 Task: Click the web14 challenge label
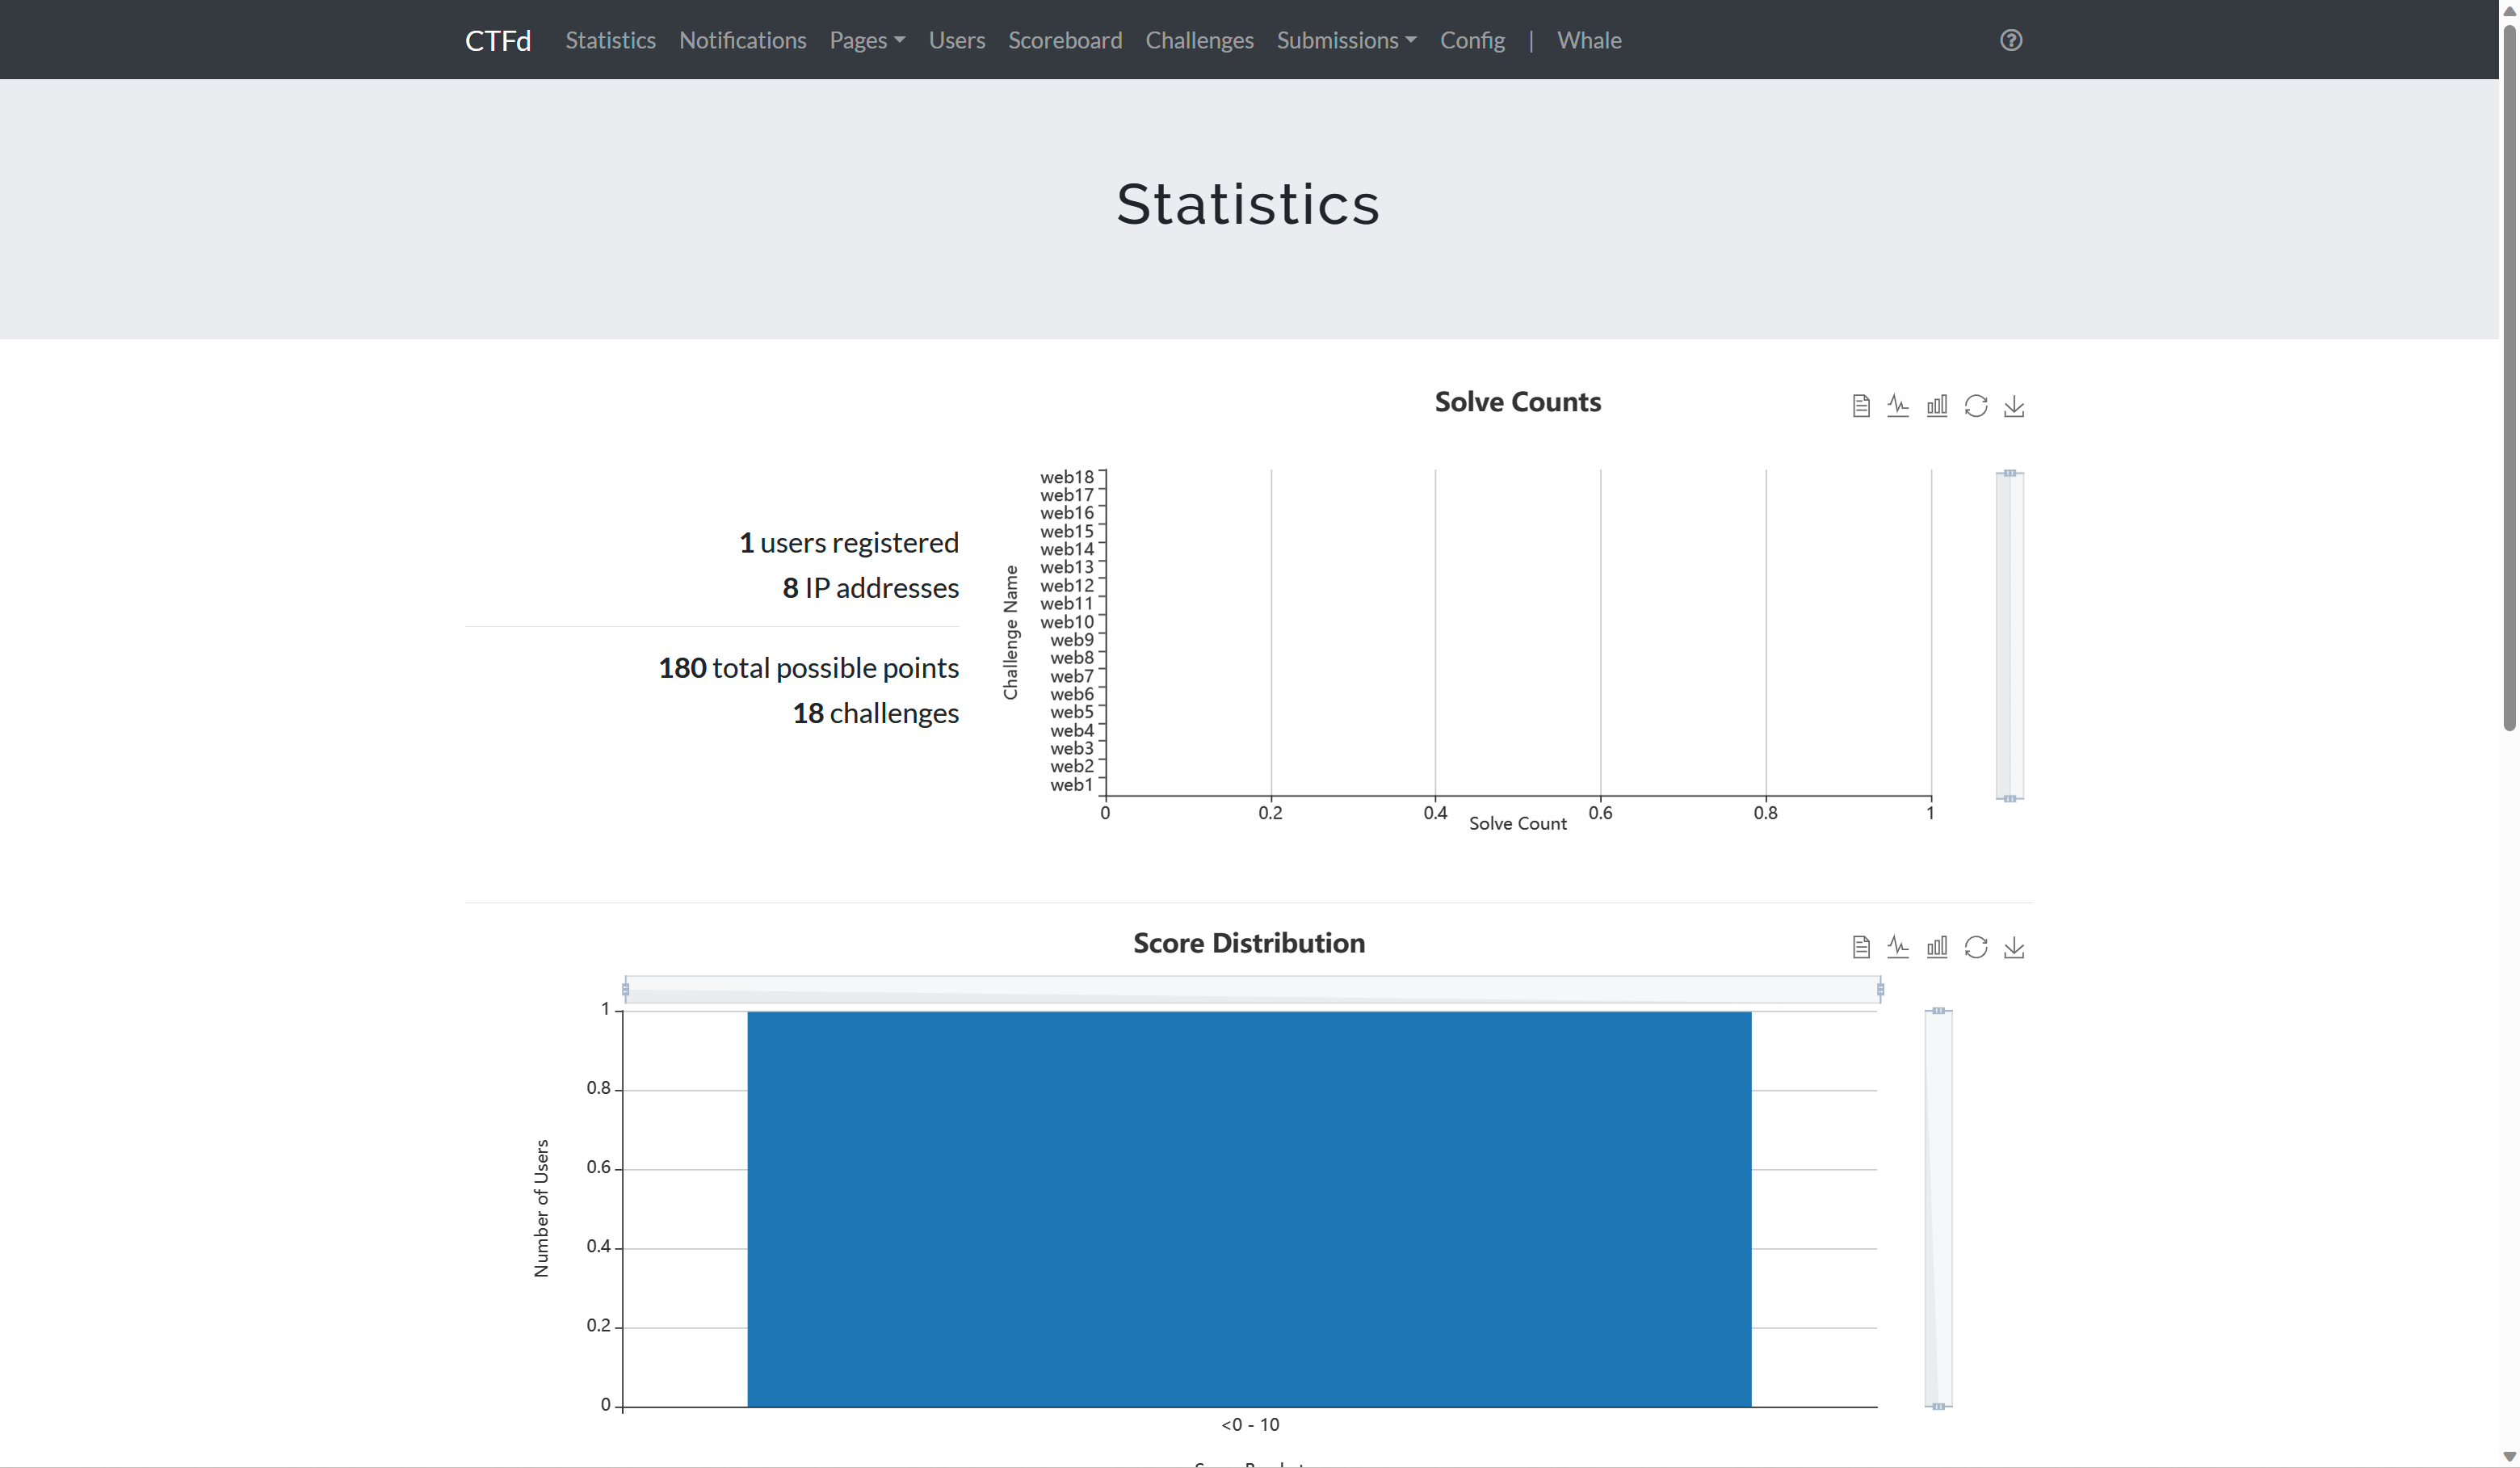[1067, 549]
